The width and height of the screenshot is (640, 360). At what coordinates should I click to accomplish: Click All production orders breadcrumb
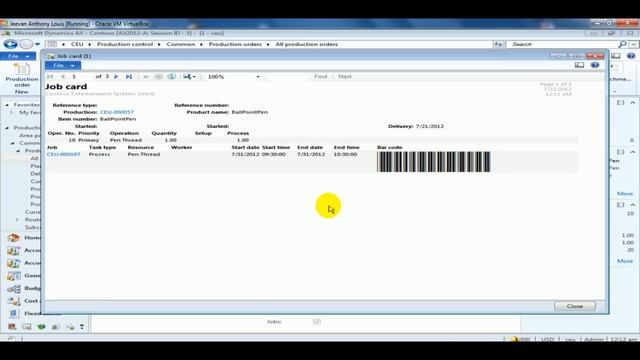pos(307,44)
